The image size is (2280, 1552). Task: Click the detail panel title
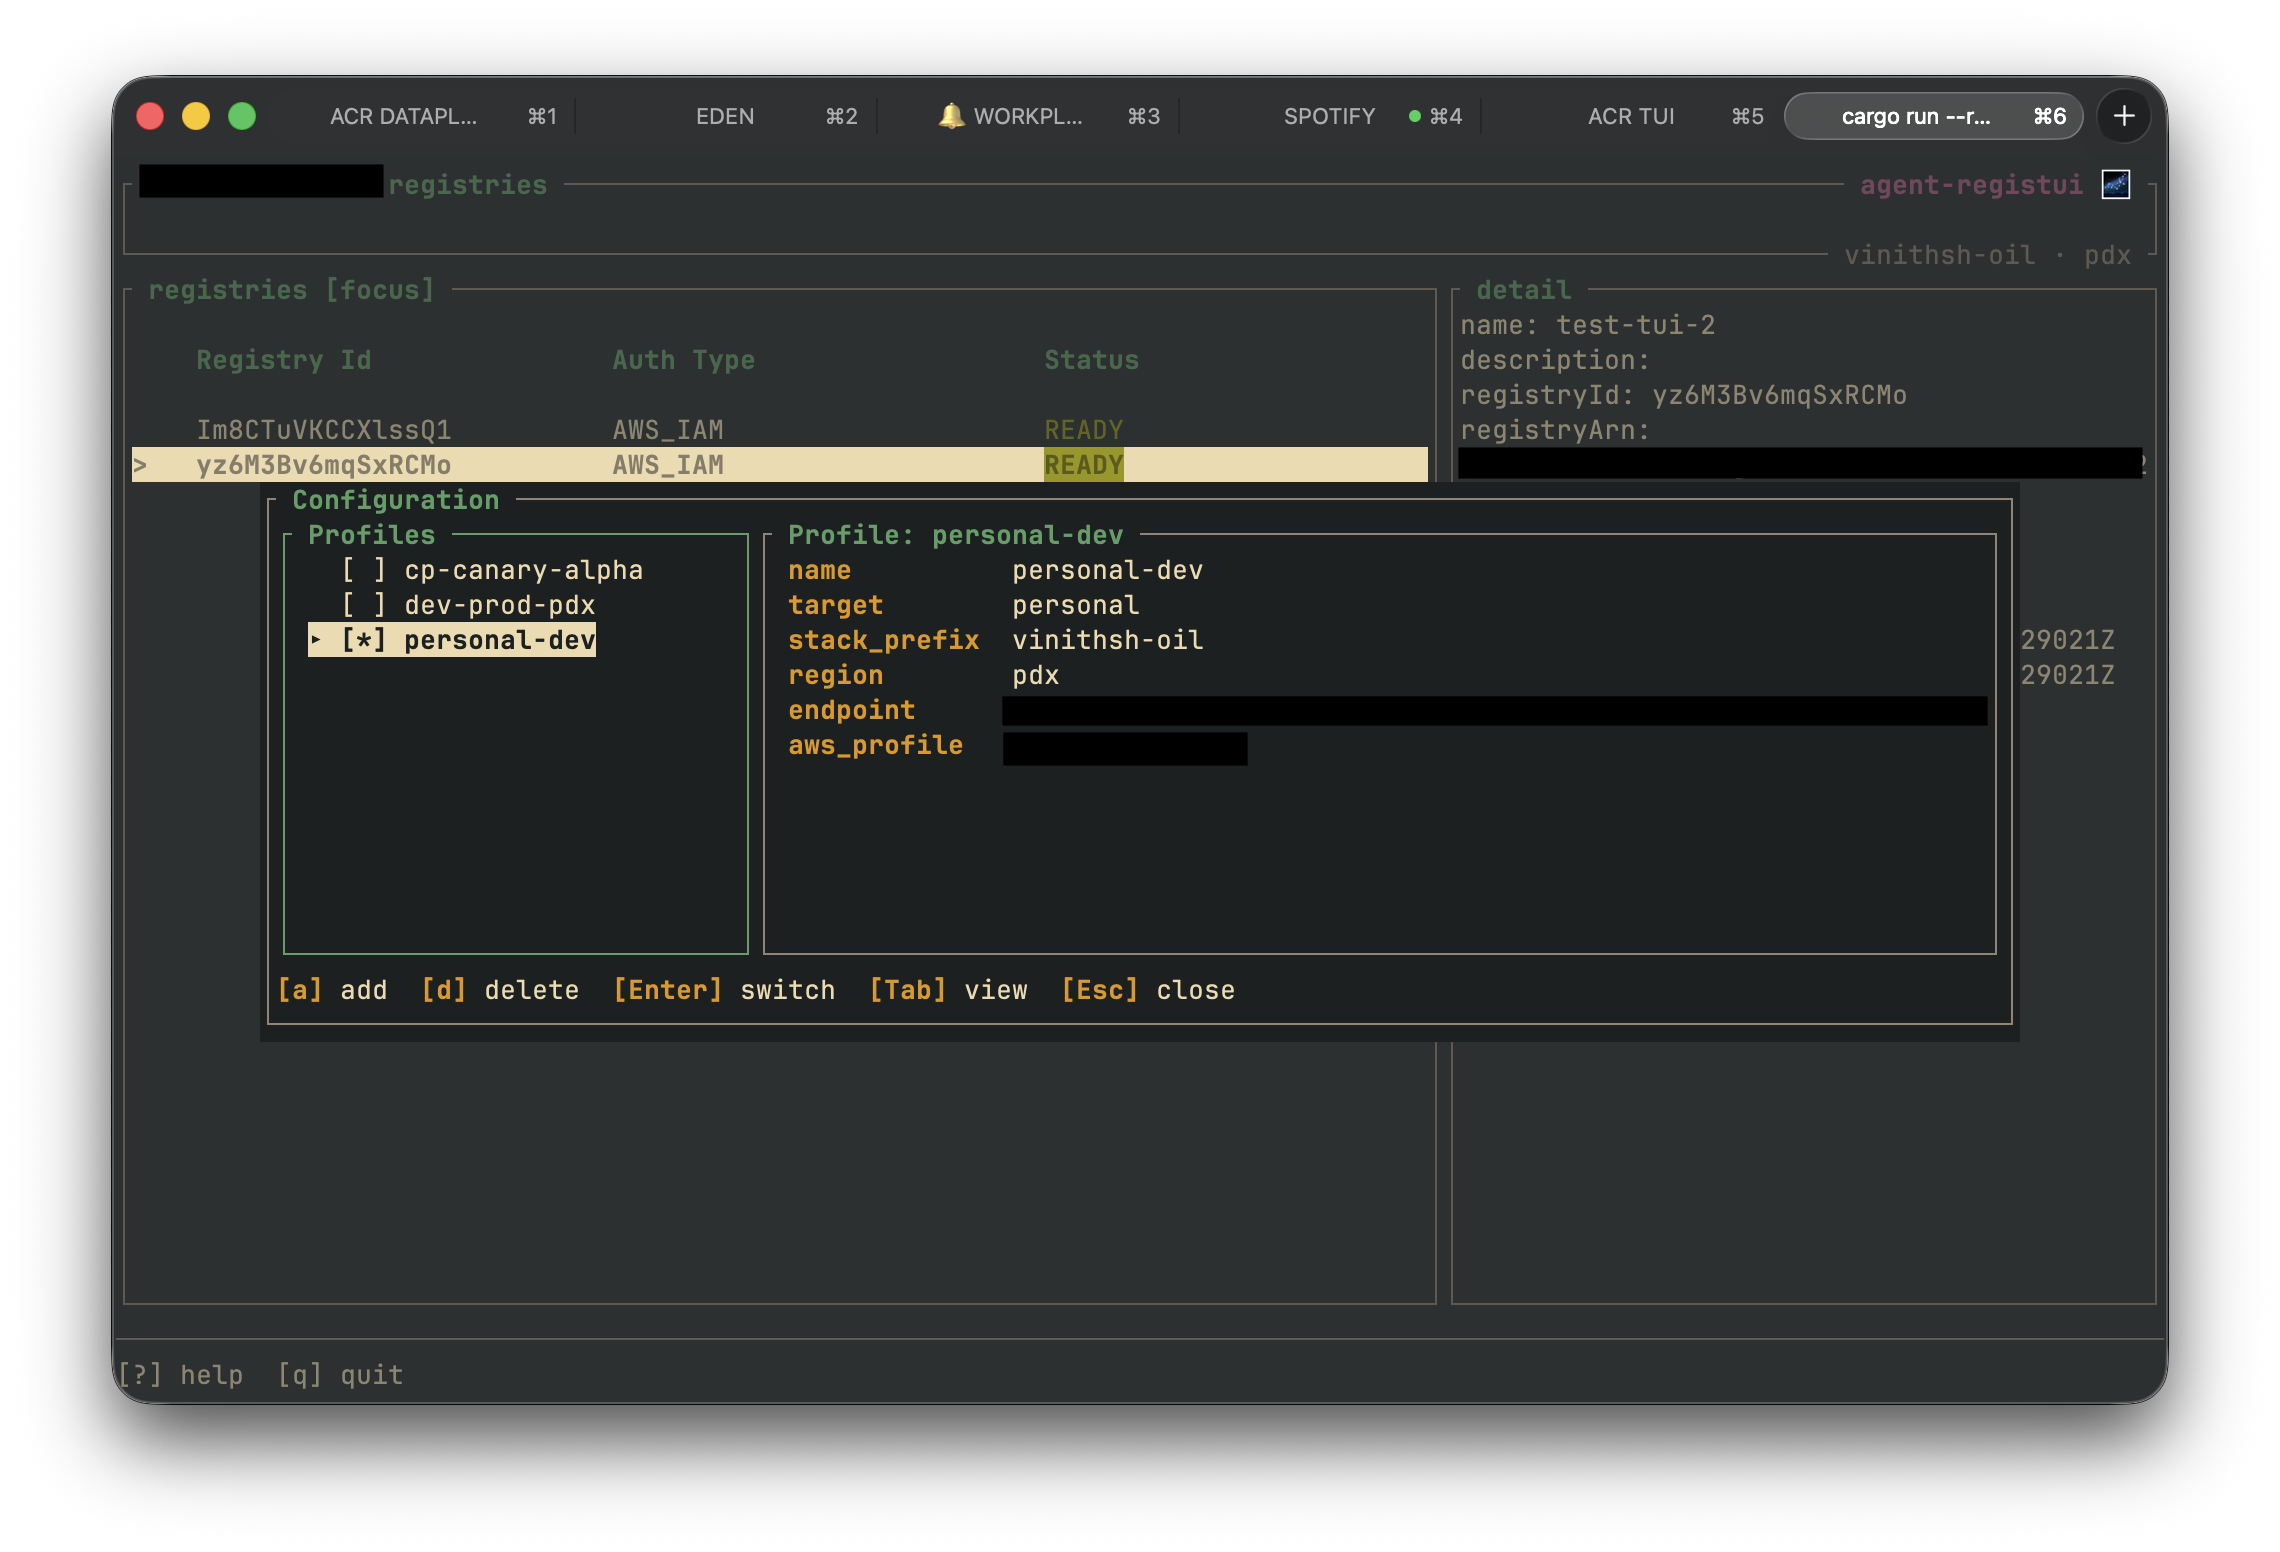pyautogui.click(x=1524, y=290)
